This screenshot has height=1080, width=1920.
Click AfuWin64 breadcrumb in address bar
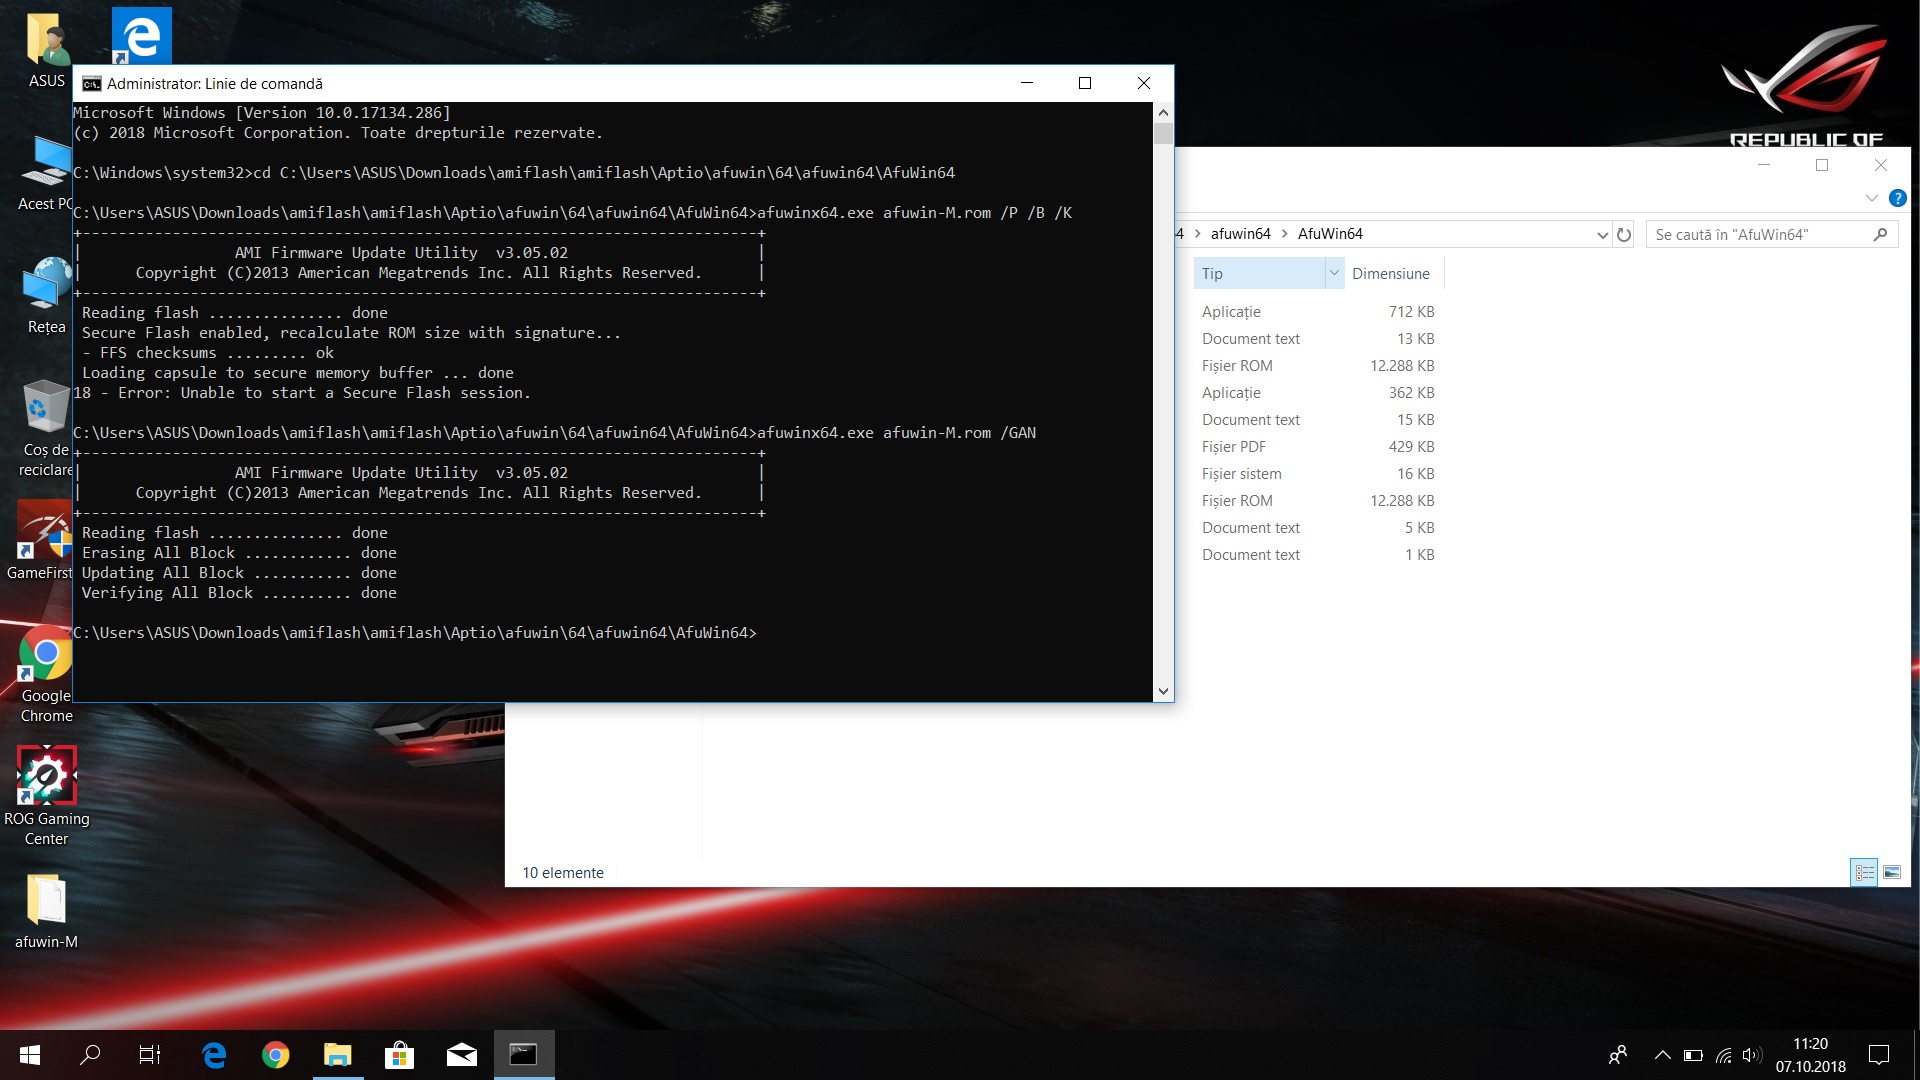1330,234
